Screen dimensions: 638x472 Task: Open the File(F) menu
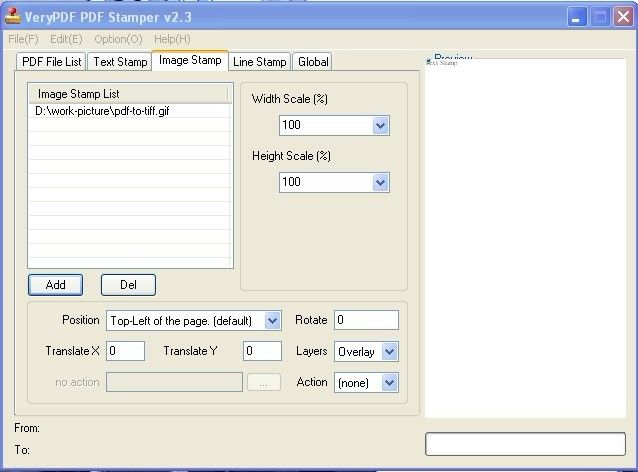23,39
